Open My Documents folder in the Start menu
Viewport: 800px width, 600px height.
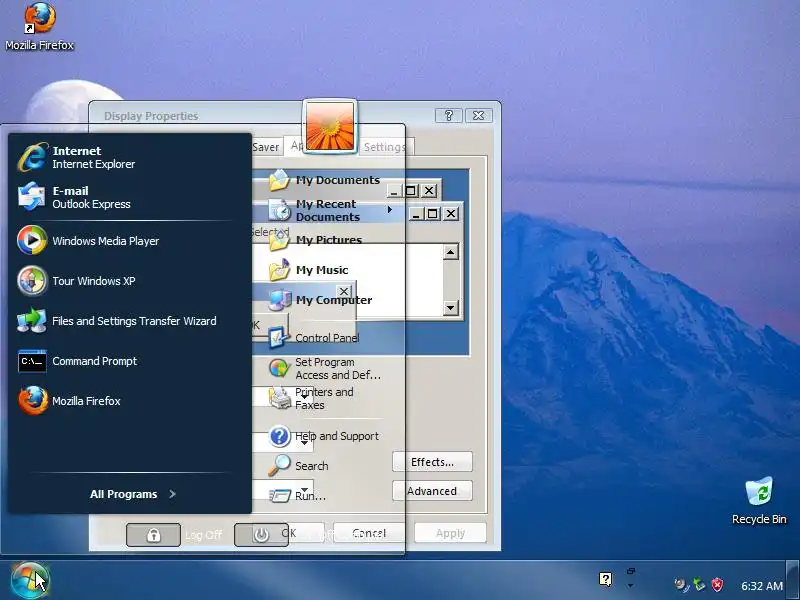click(x=324, y=180)
